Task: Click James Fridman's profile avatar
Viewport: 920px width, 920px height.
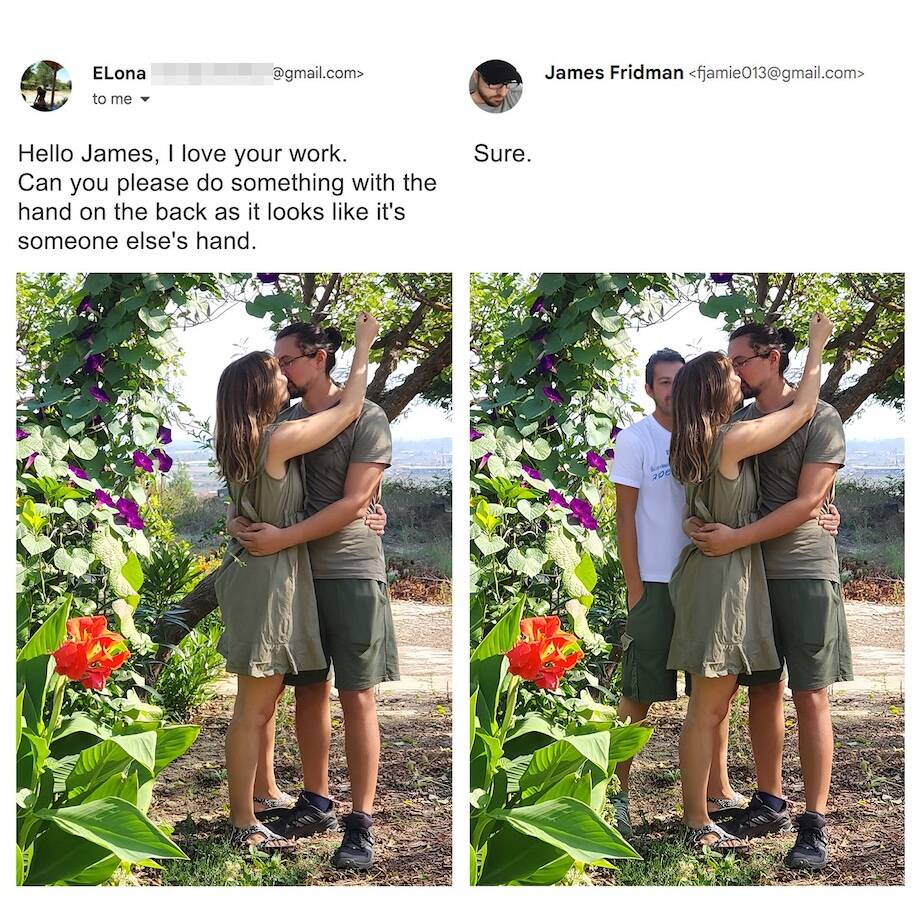Action: point(496,86)
